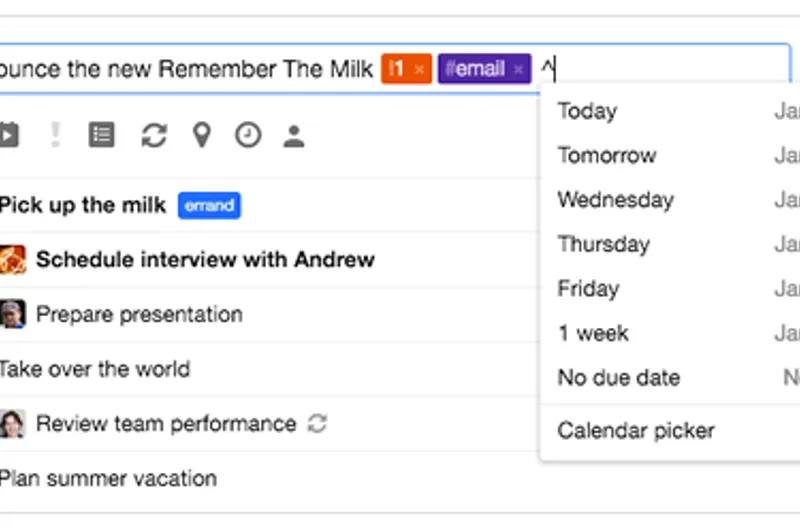Remove the #email tag
Image resolution: width=800 pixels, height=531 pixels.
pyautogui.click(x=518, y=69)
